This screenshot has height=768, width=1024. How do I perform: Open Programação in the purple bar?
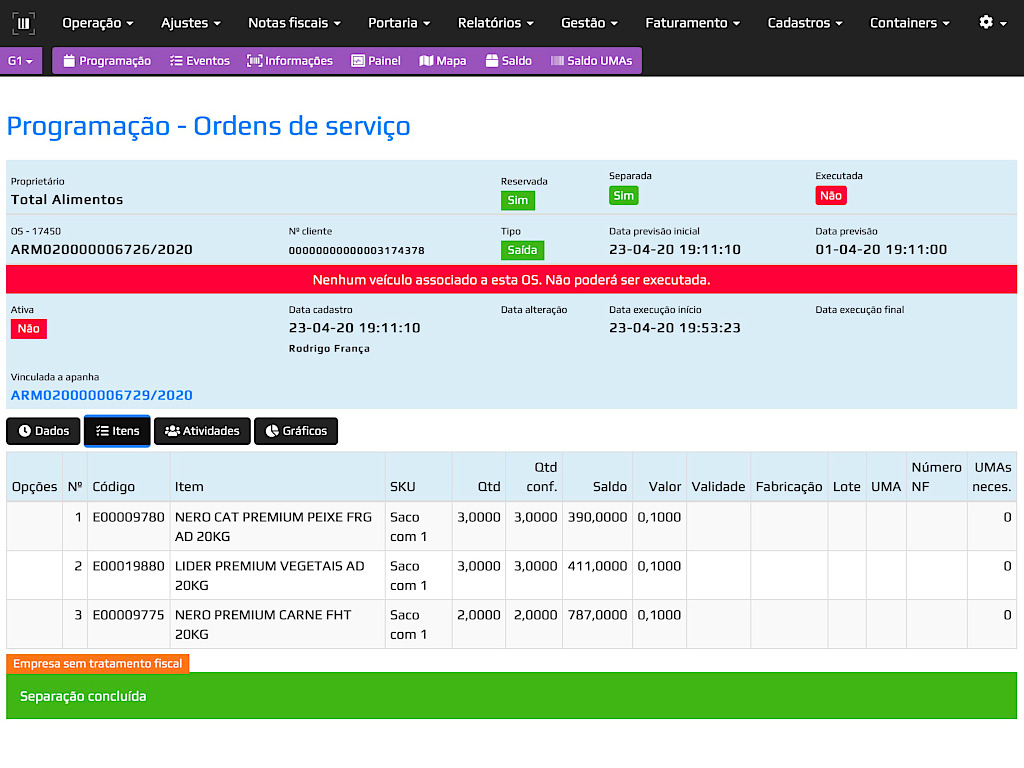coord(107,61)
